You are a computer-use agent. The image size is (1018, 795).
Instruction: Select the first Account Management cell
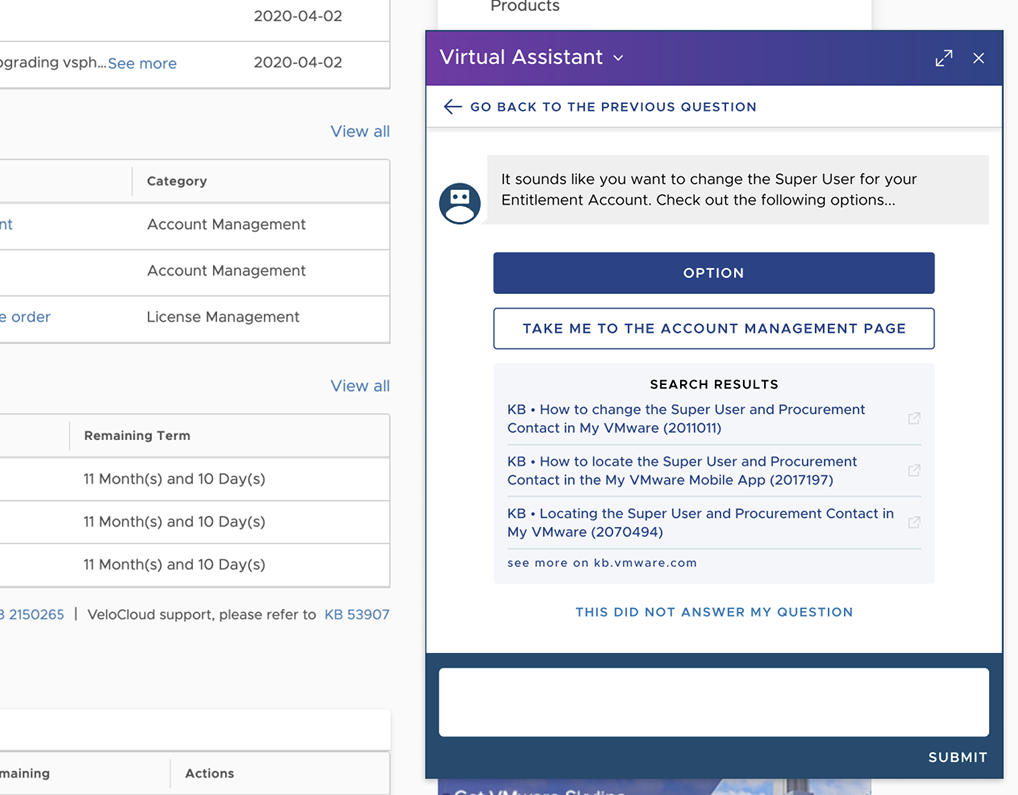coord(226,224)
